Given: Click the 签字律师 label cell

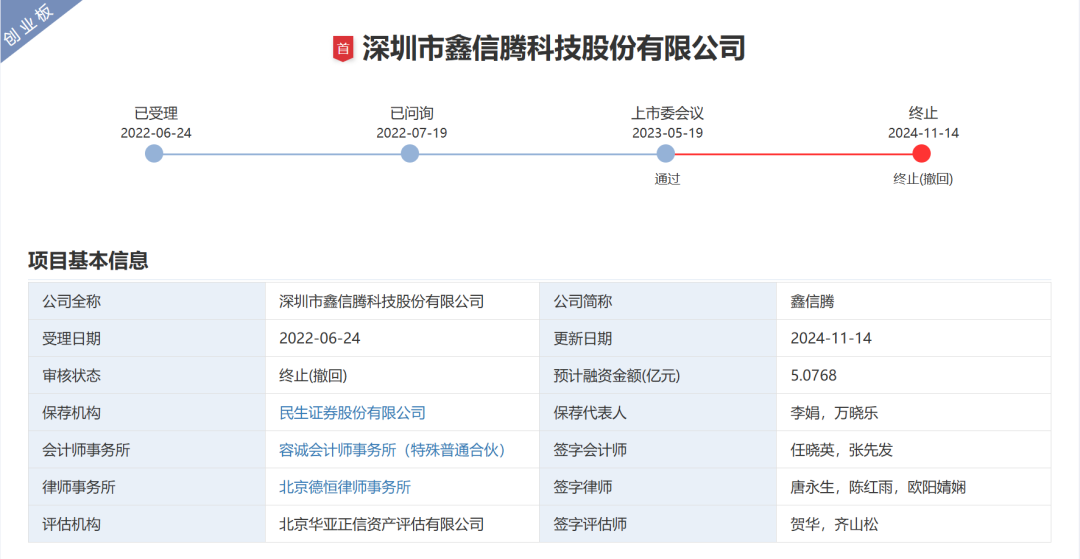Looking at the screenshot, I should coord(658,487).
